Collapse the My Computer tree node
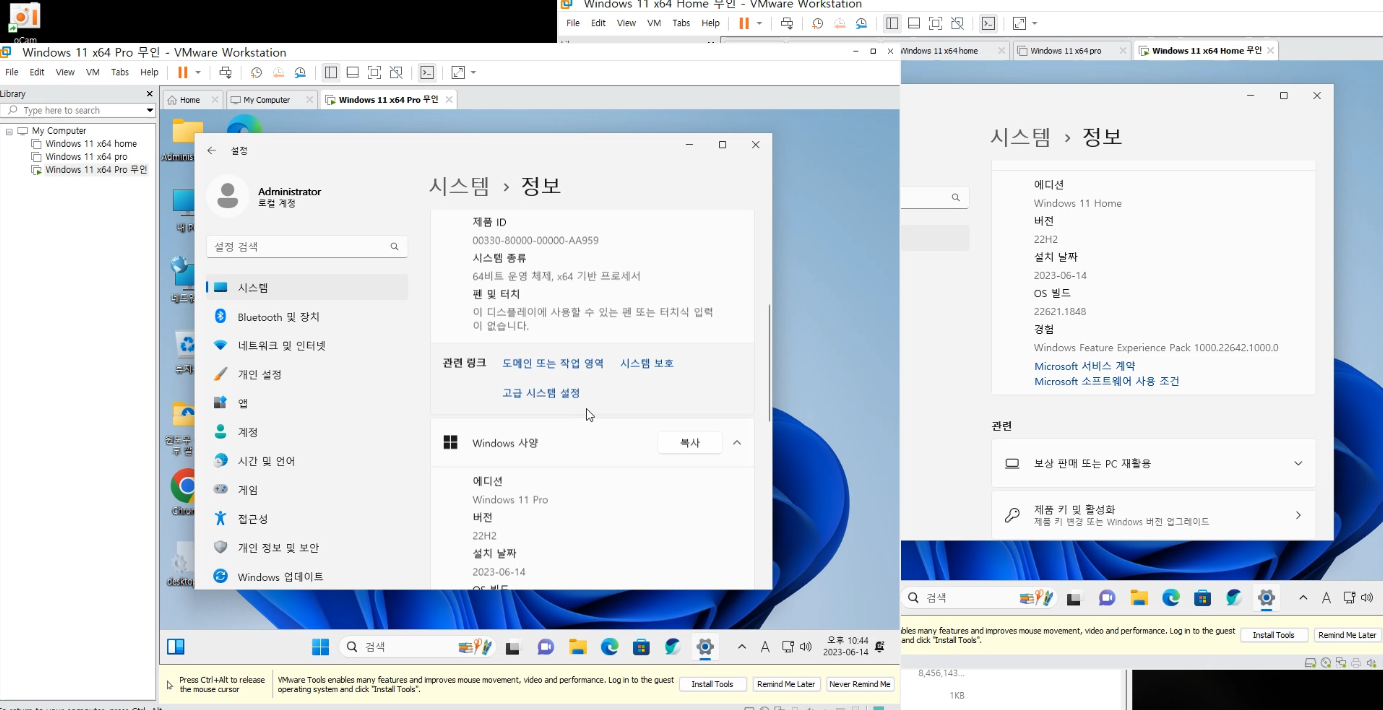 point(9,131)
